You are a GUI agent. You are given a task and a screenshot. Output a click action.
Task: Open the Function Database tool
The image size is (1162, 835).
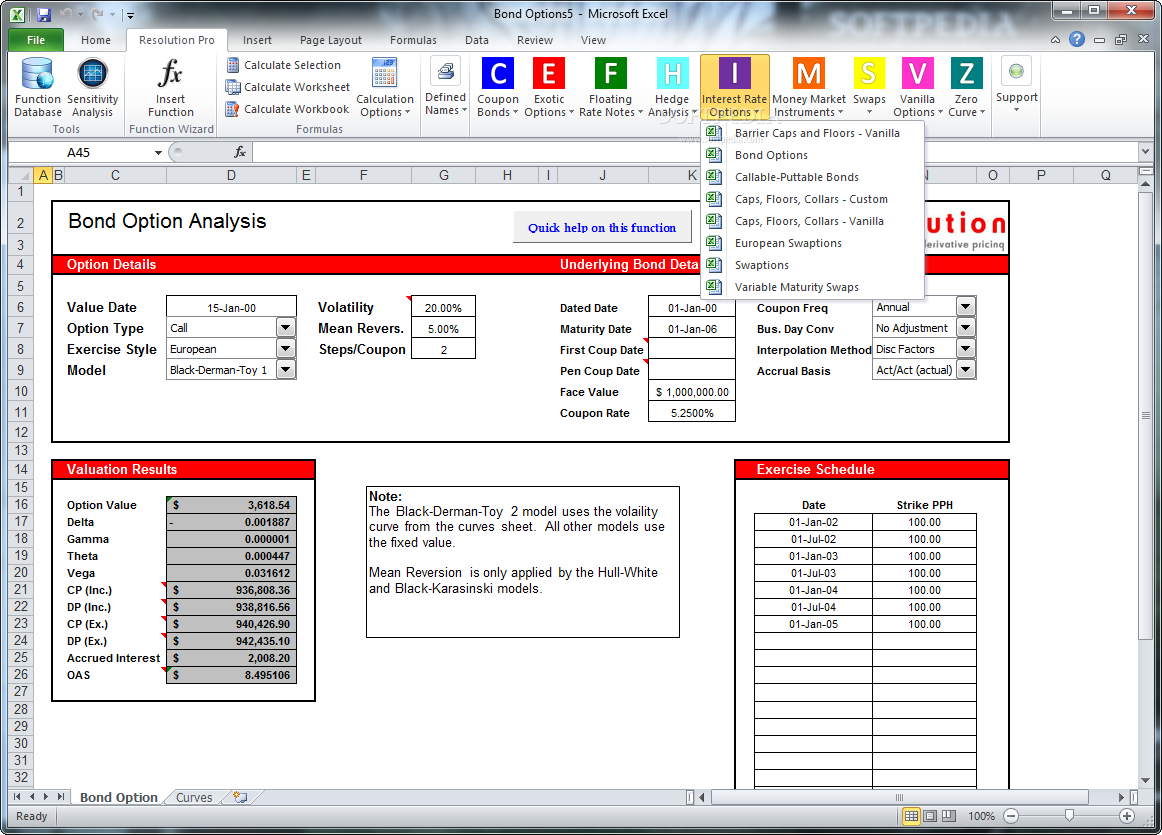(38, 87)
